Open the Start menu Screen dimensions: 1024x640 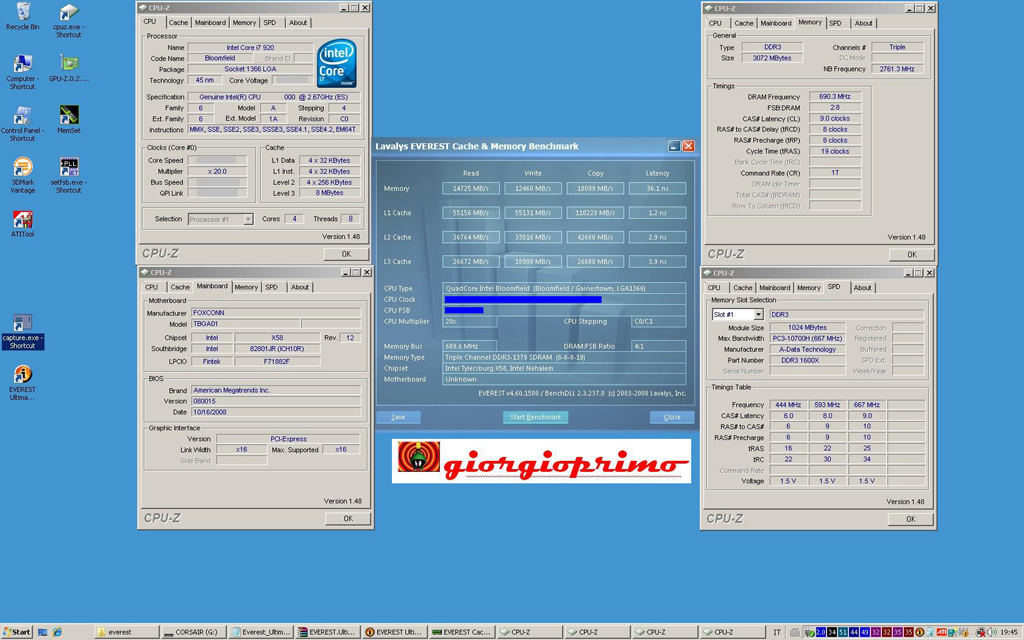tap(17, 632)
